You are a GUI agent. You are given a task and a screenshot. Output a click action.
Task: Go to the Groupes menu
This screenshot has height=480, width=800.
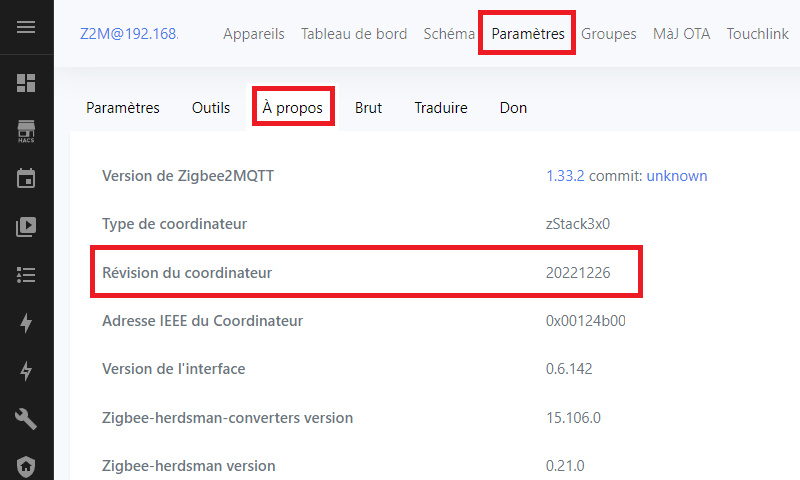pos(608,34)
